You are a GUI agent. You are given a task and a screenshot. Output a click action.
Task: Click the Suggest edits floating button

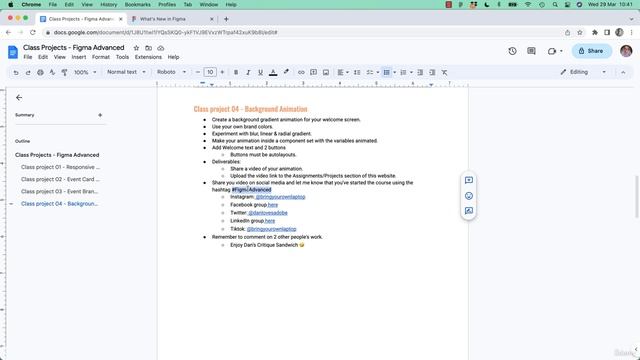point(469,211)
